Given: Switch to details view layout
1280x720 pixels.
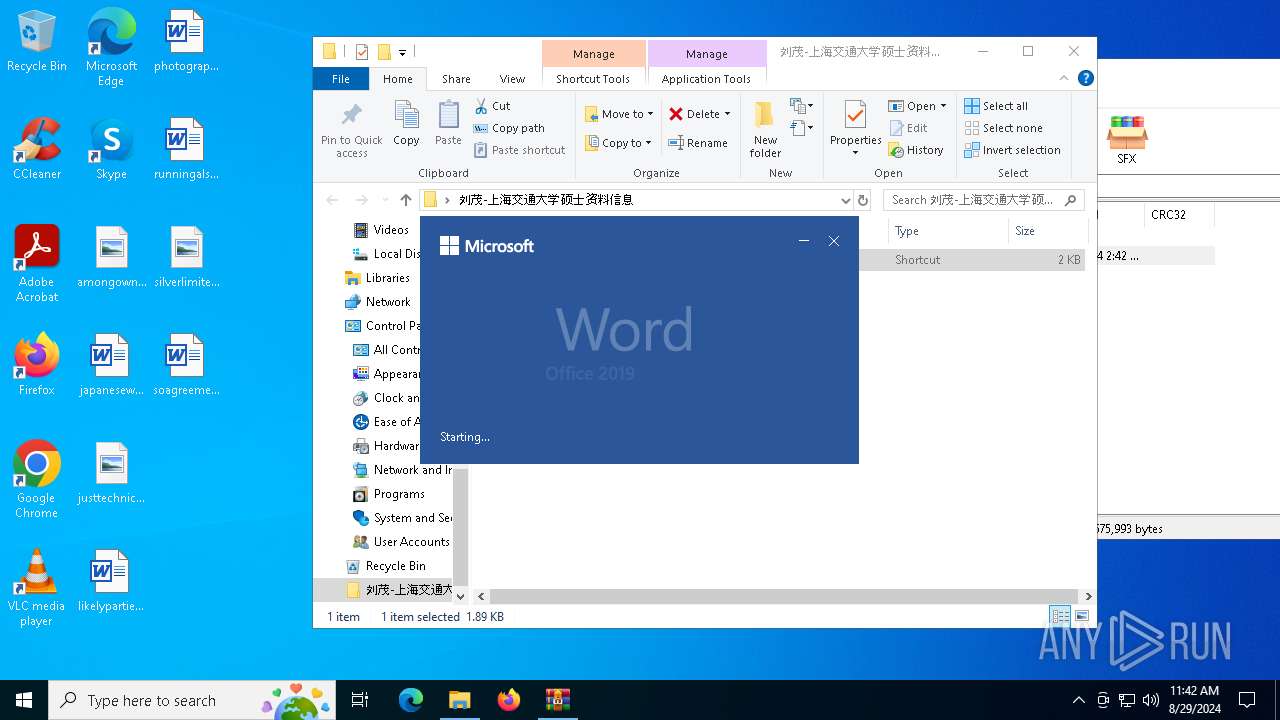Looking at the screenshot, I should coord(1060,616).
